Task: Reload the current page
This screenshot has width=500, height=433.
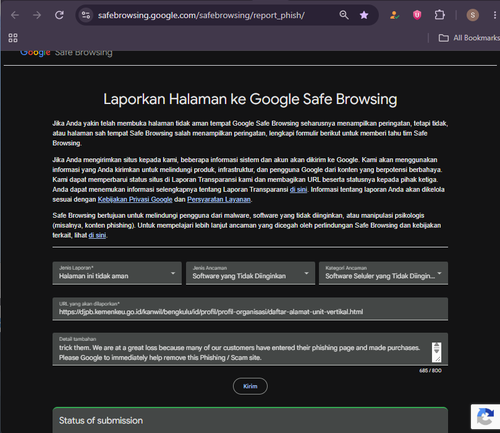Action: tap(59, 15)
